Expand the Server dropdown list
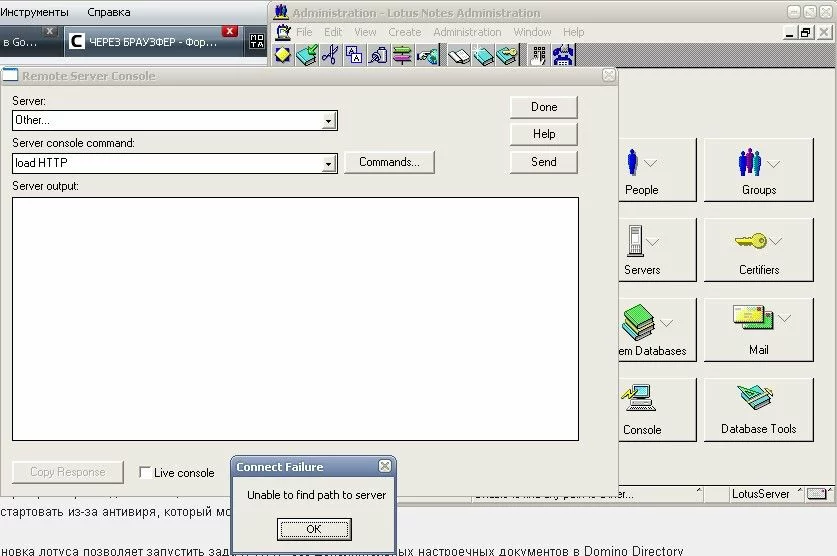Screen dimensions: 837x556 [x=328, y=121]
